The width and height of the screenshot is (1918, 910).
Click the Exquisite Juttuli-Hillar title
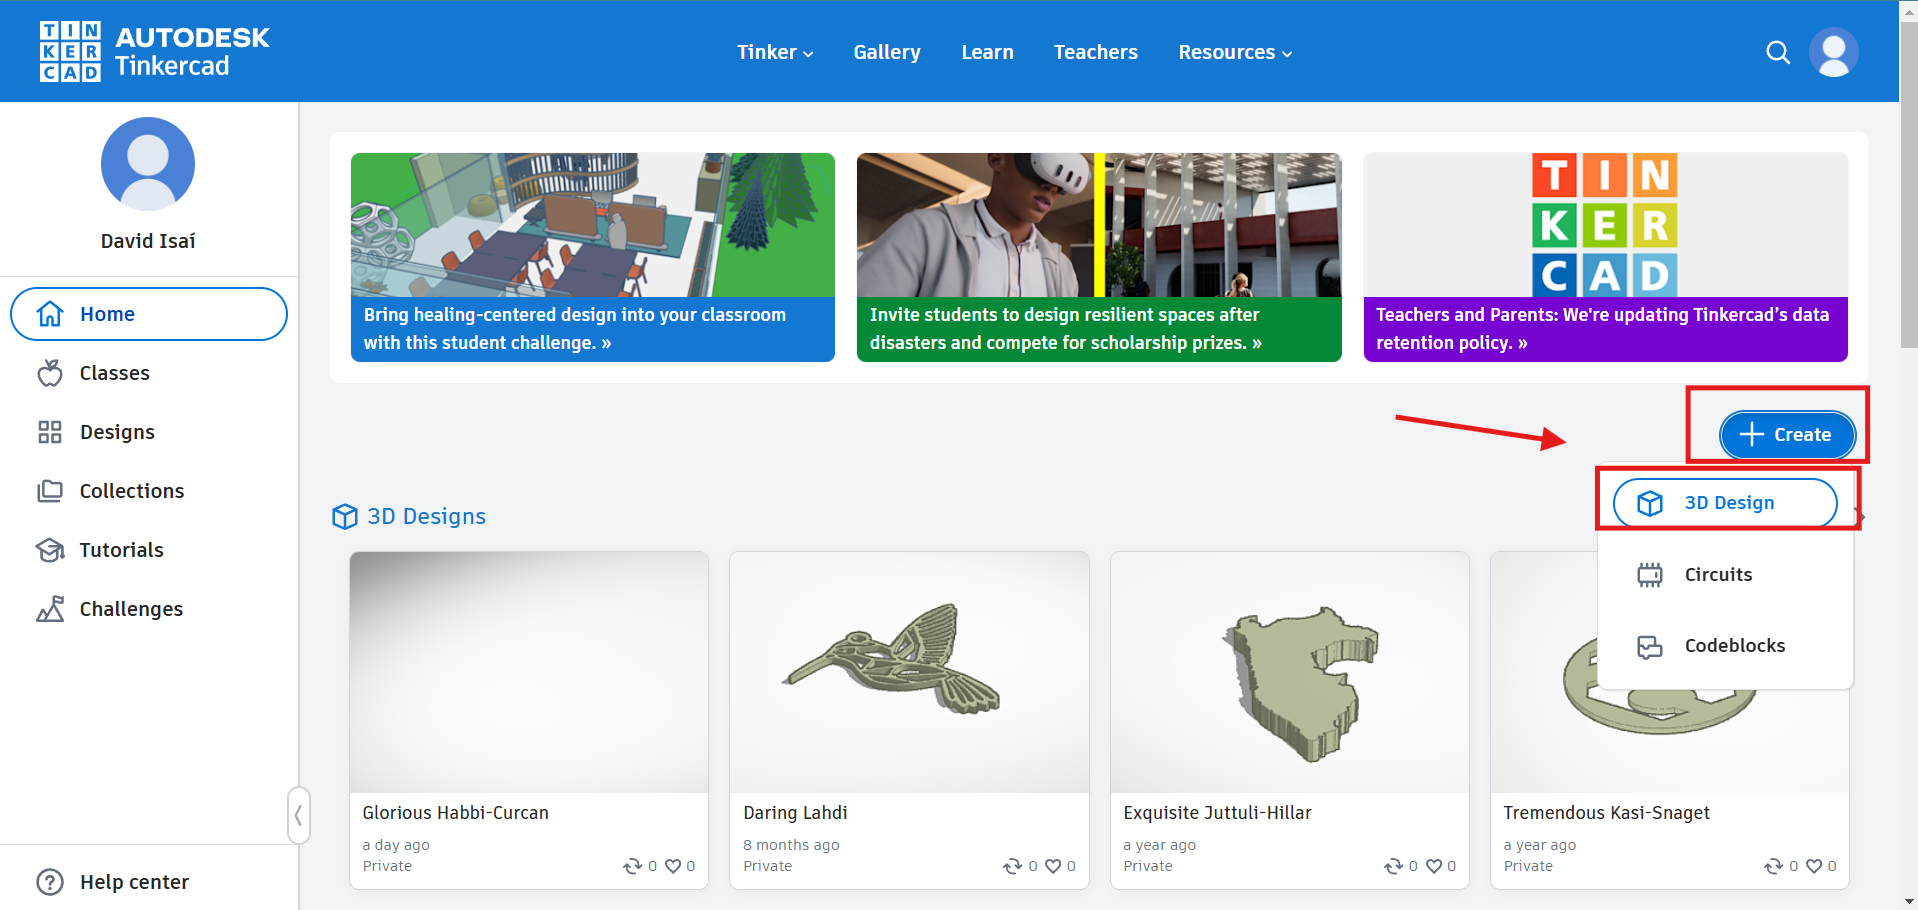tap(1217, 813)
